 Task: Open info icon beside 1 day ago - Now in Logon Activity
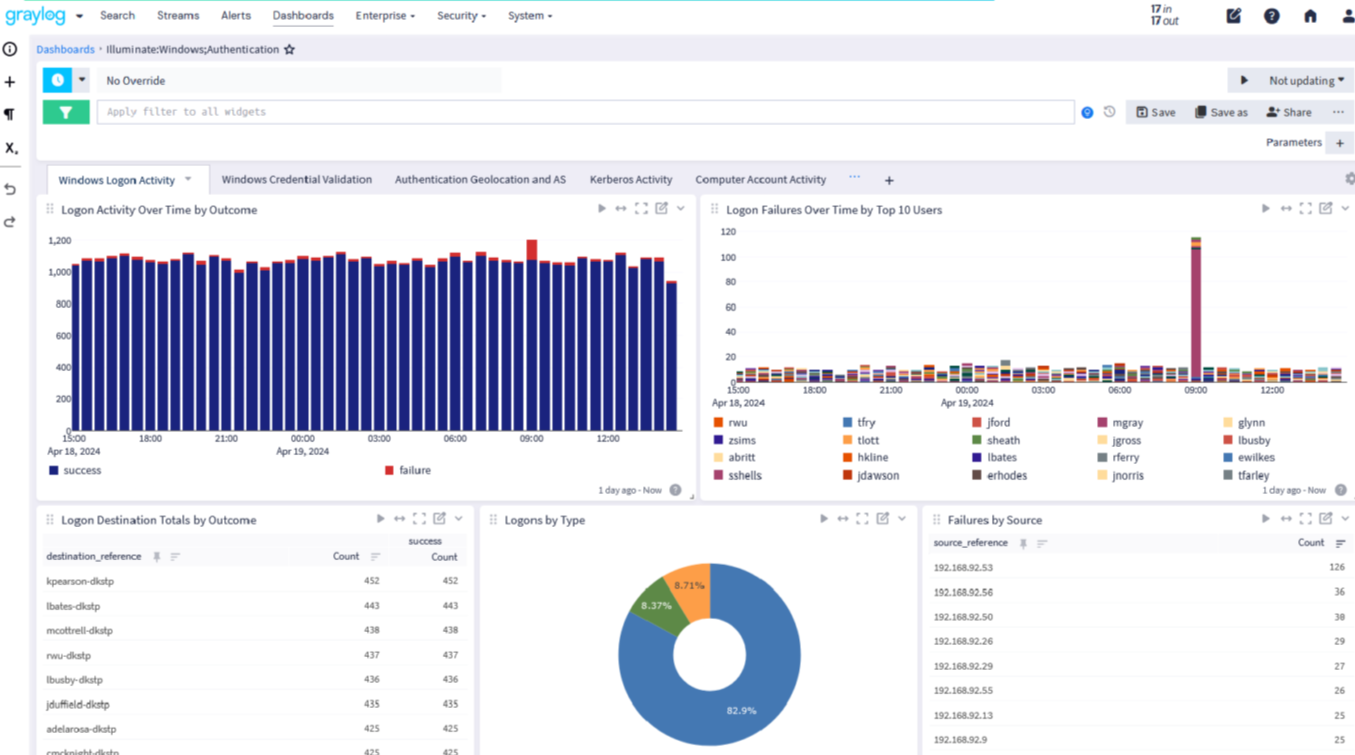[x=675, y=490]
